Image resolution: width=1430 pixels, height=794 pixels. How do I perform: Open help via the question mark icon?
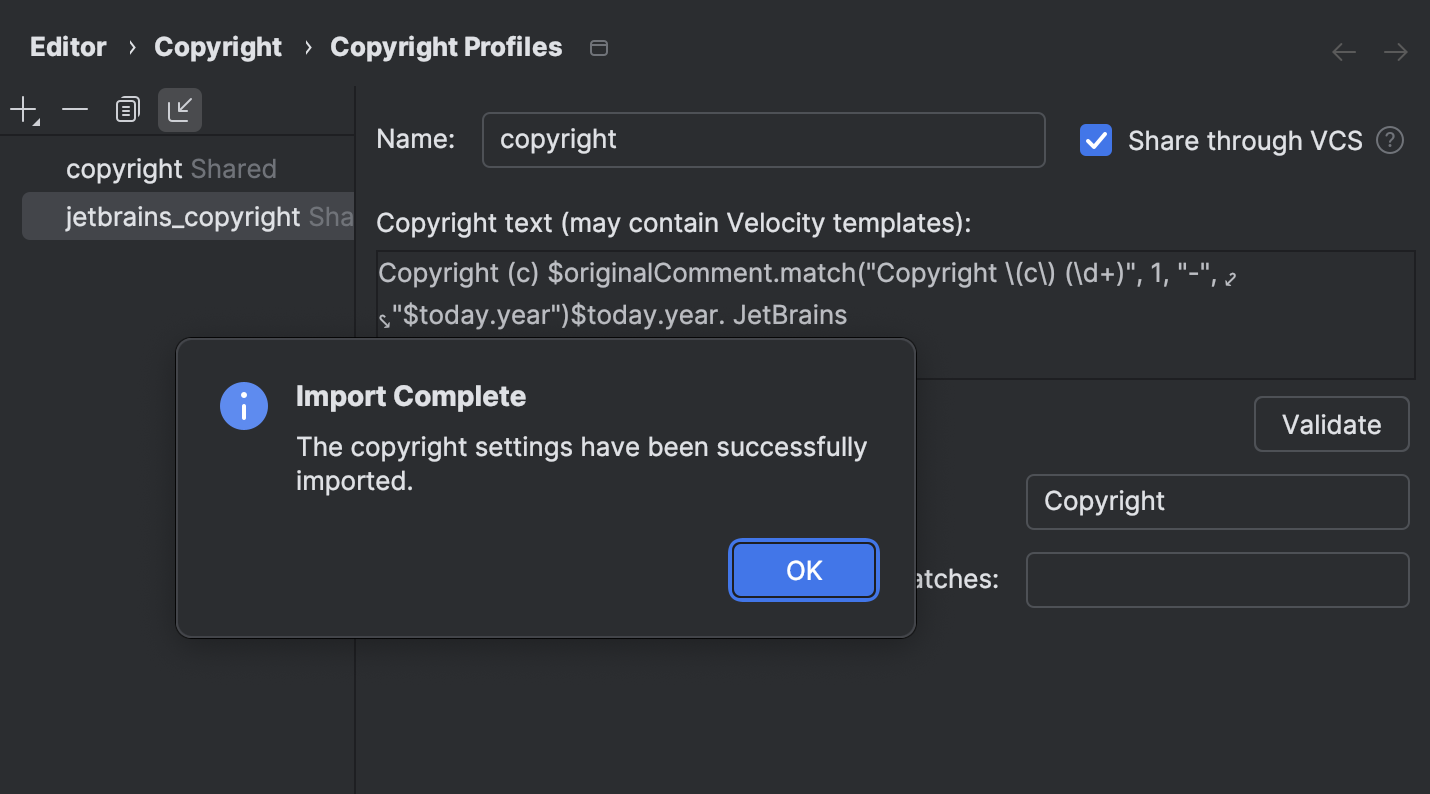pyautogui.click(x=1390, y=141)
